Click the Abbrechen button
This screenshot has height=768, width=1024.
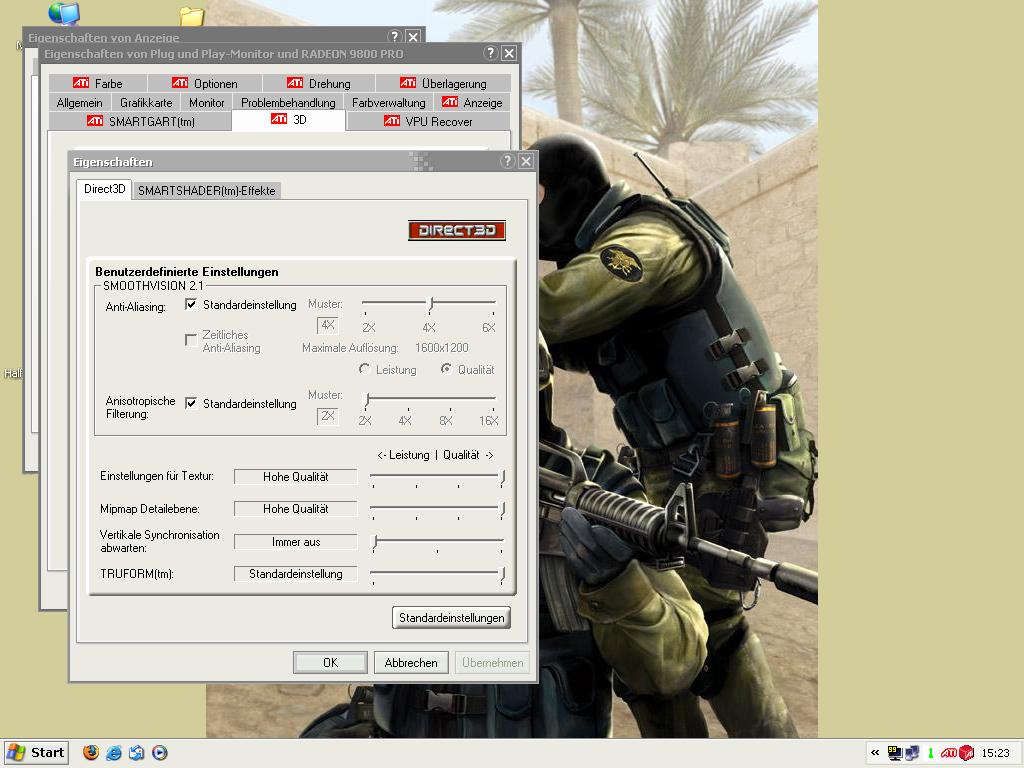(411, 662)
